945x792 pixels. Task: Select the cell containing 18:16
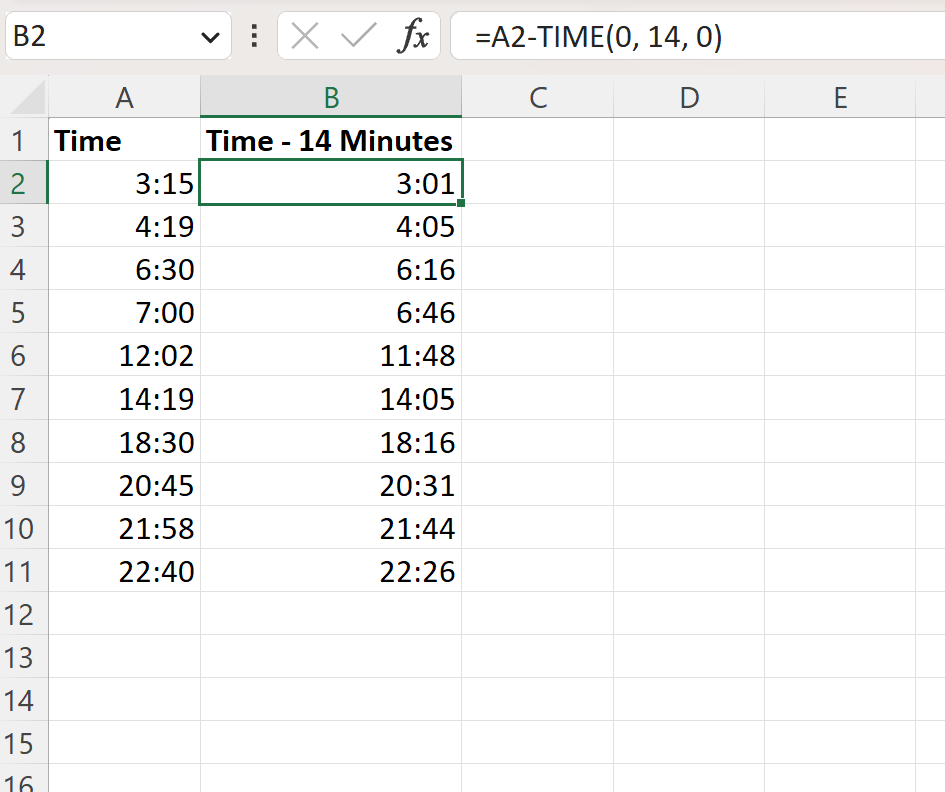[331, 442]
